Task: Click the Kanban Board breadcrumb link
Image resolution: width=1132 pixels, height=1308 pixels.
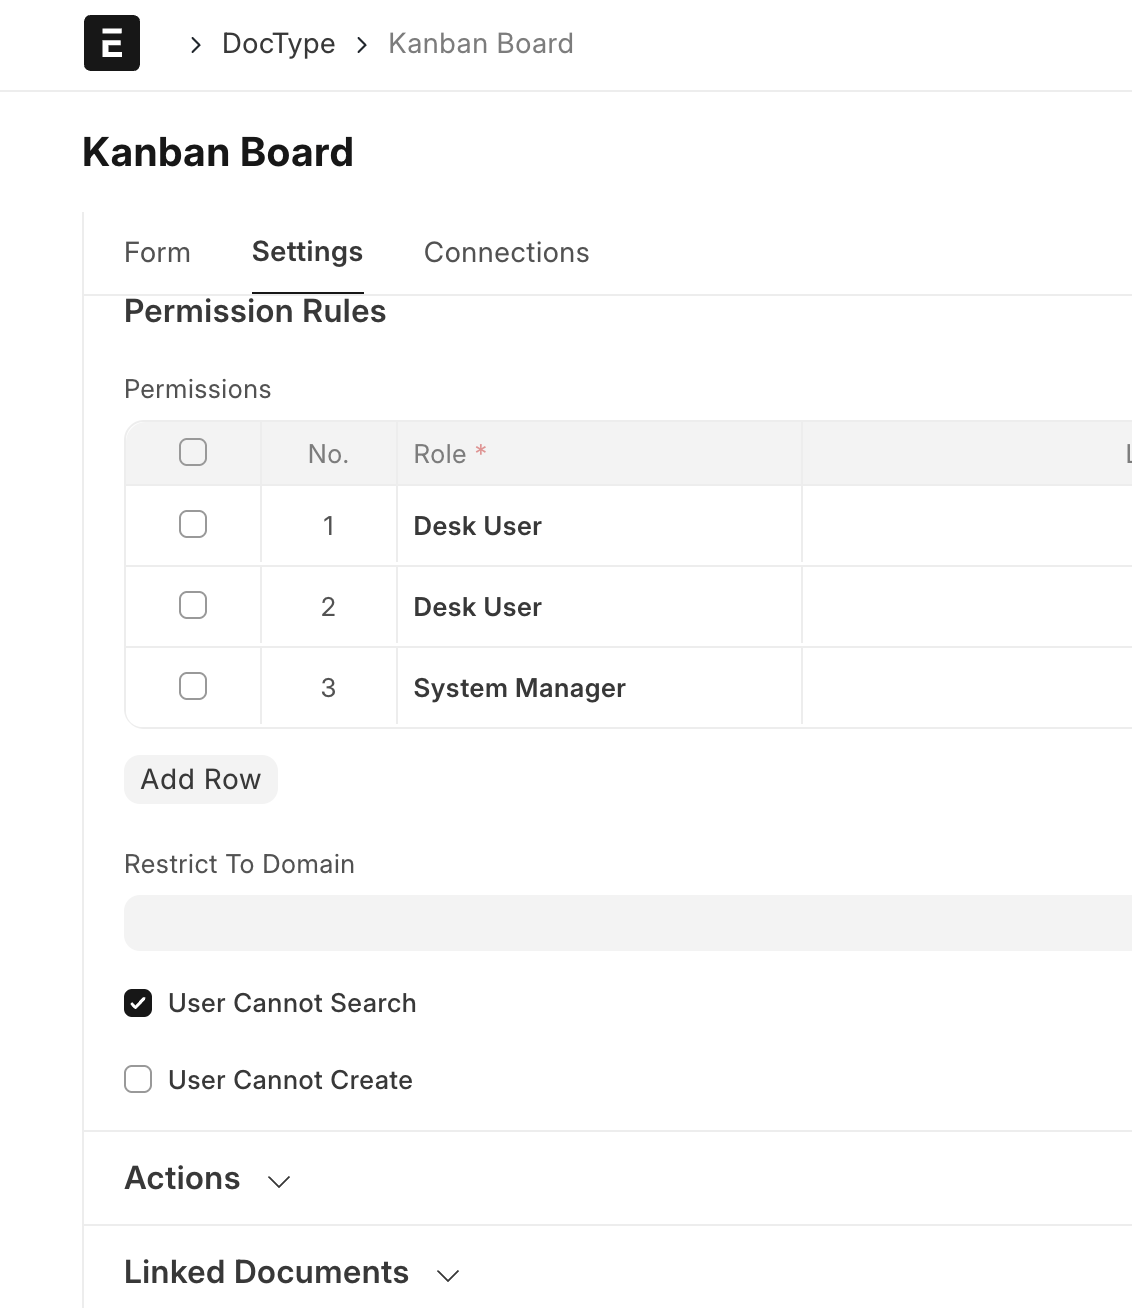Action: [480, 44]
